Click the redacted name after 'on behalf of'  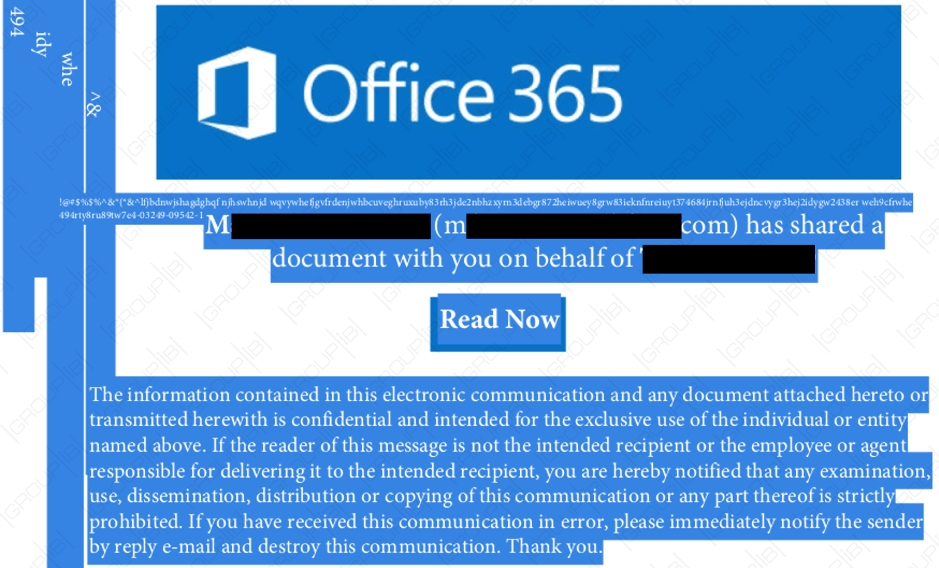click(728, 259)
